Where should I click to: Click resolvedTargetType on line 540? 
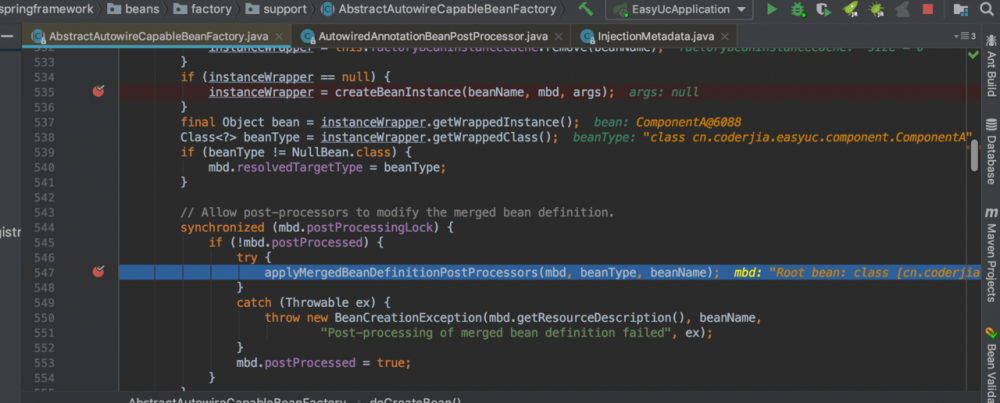[302, 167]
